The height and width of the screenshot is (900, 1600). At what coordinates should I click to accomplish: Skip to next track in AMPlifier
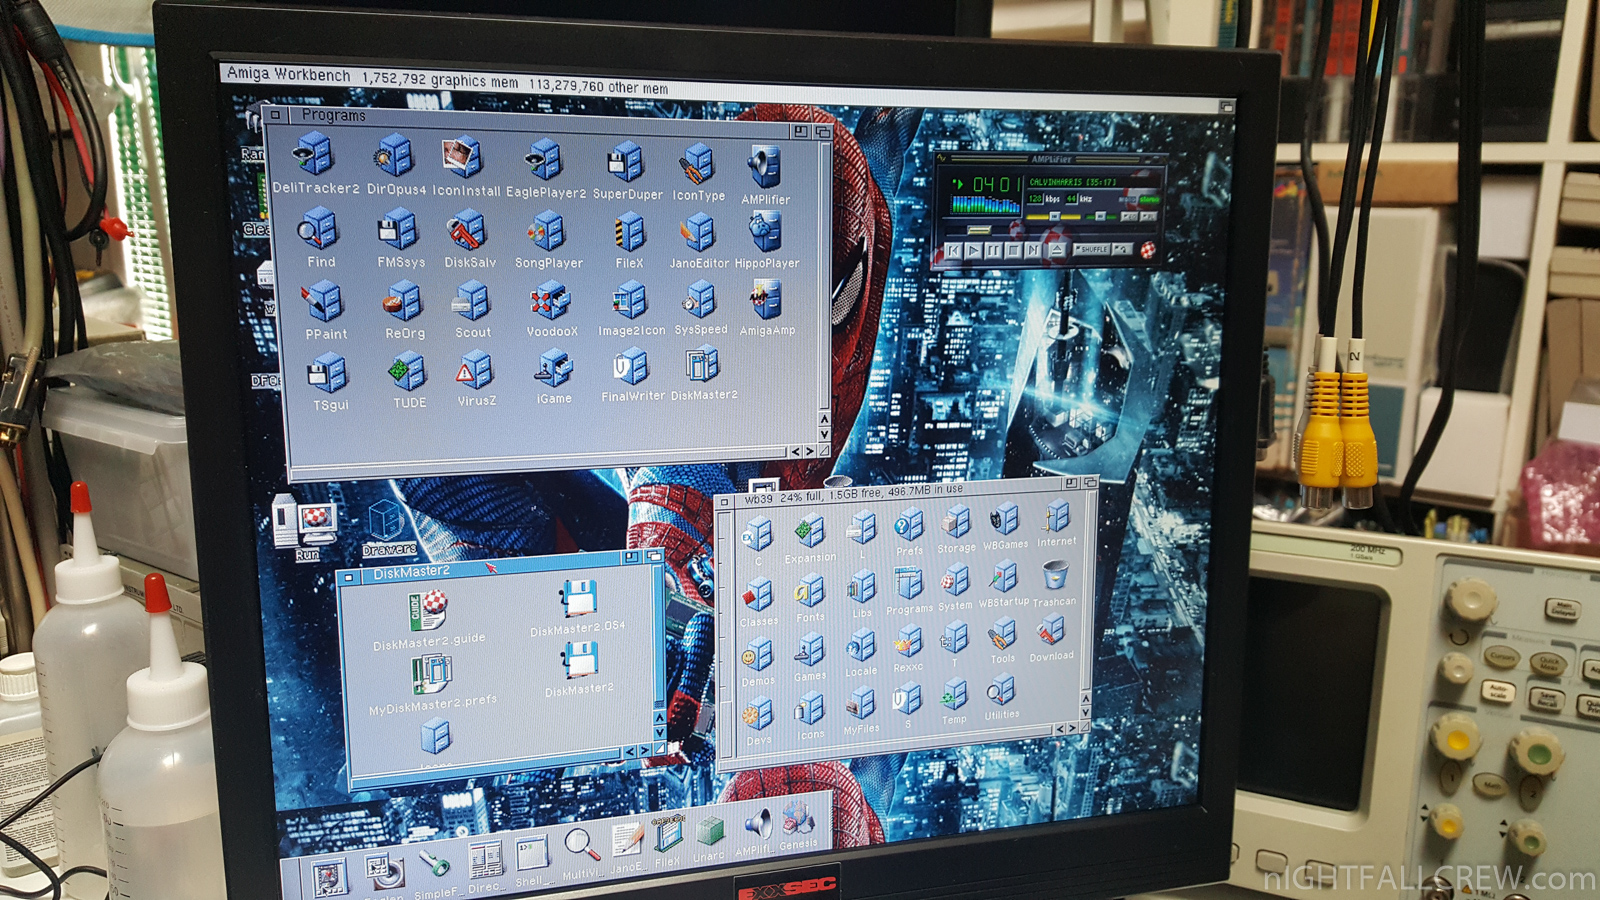coord(1033,250)
